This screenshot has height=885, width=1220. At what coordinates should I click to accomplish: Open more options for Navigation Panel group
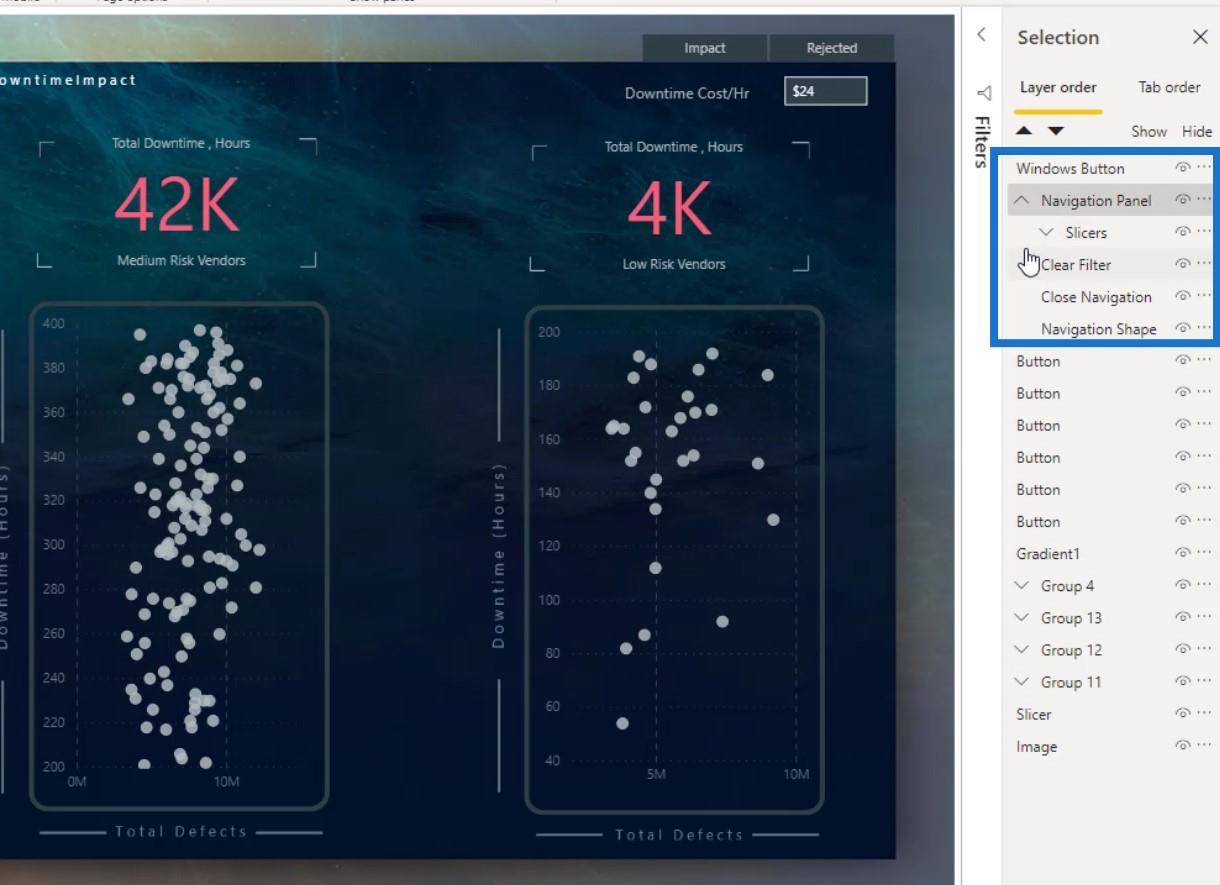coord(1204,200)
